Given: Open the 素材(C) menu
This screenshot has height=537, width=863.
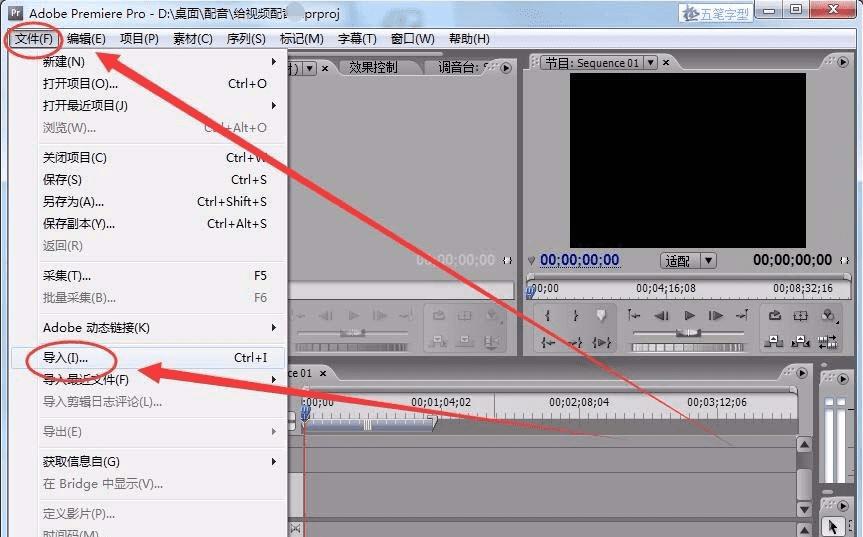Looking at the screenshot, I should point(193,39).
